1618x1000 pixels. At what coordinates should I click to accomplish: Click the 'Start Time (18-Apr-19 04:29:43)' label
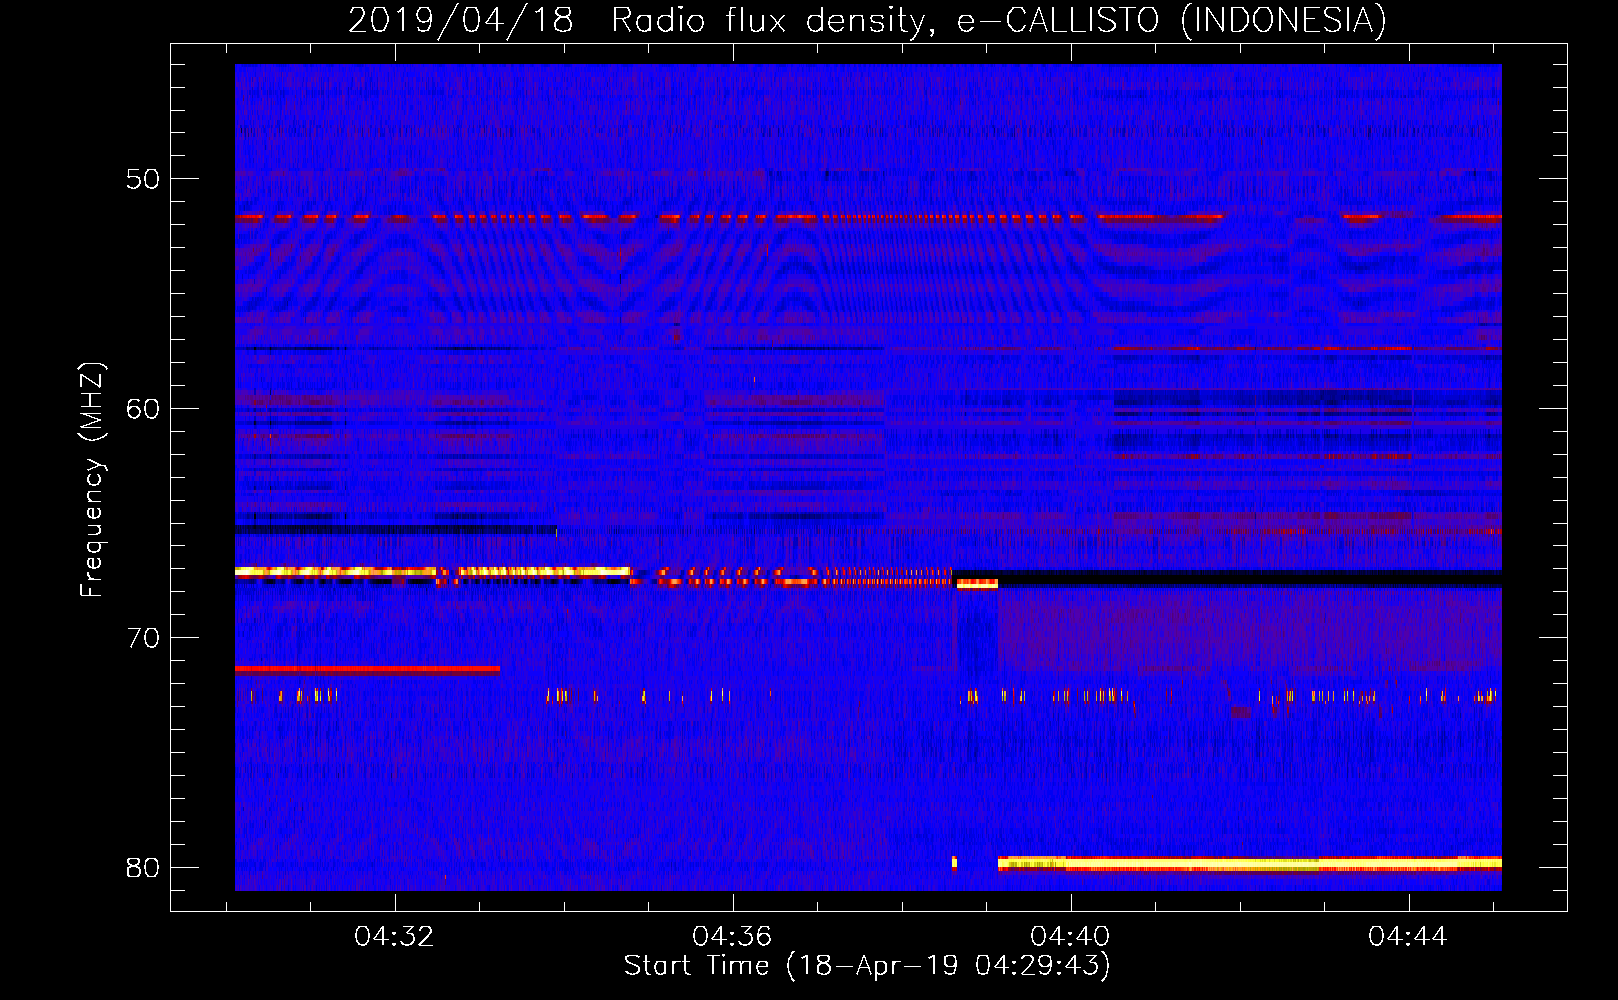pos(867,966)
